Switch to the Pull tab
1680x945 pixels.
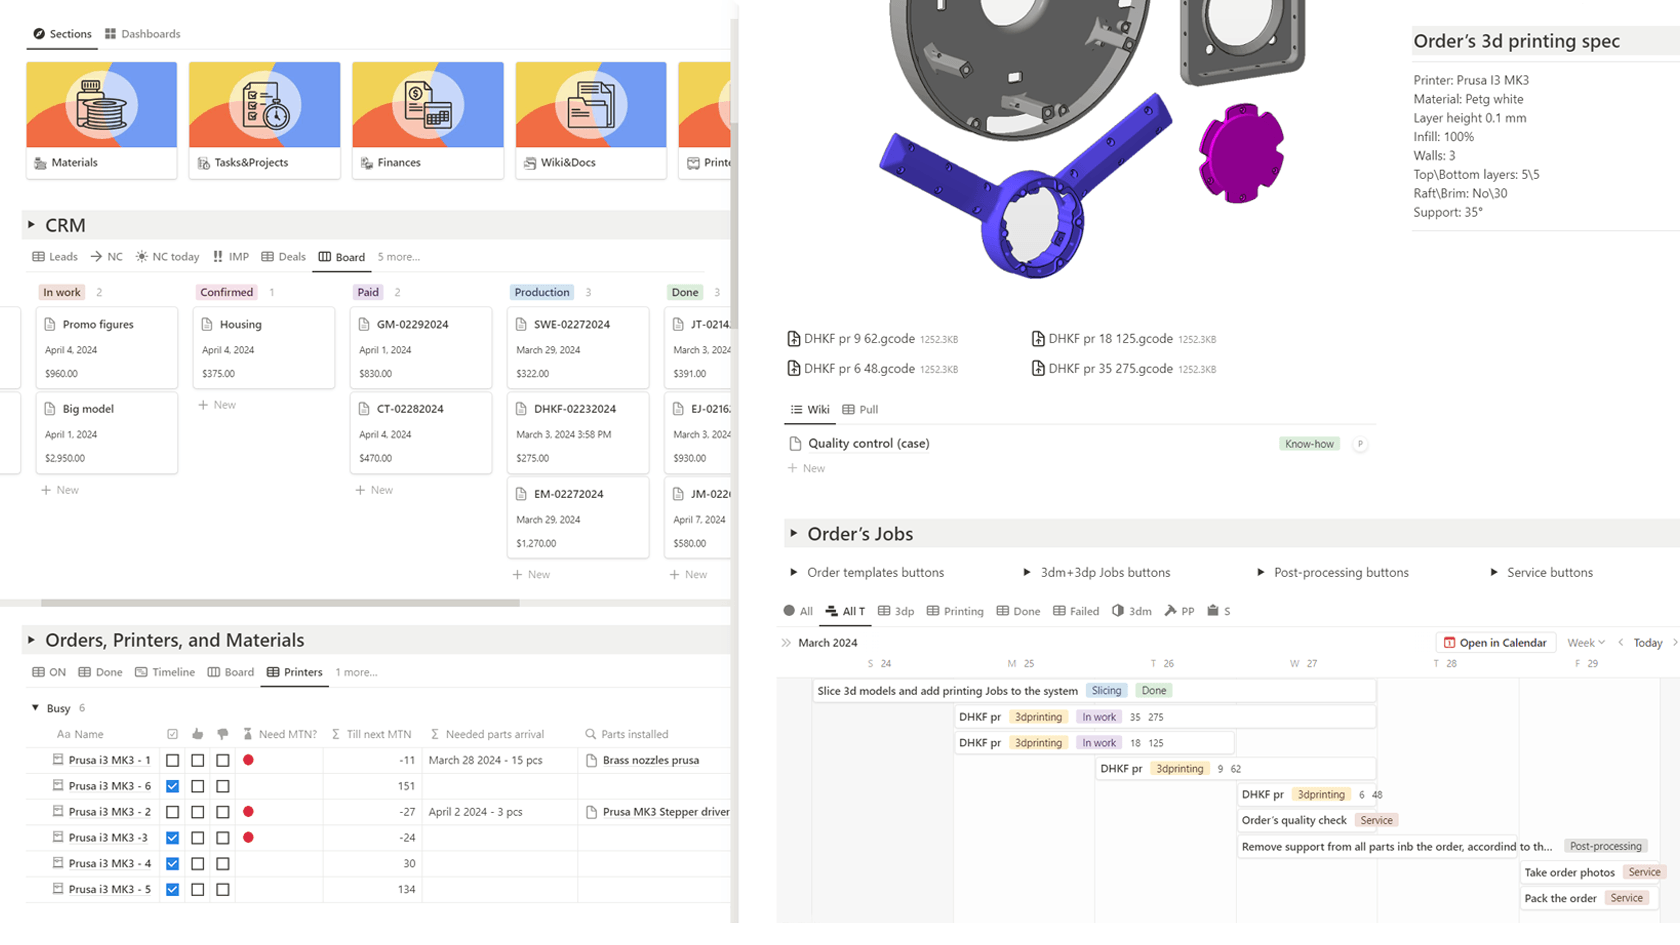click(860, 410)
